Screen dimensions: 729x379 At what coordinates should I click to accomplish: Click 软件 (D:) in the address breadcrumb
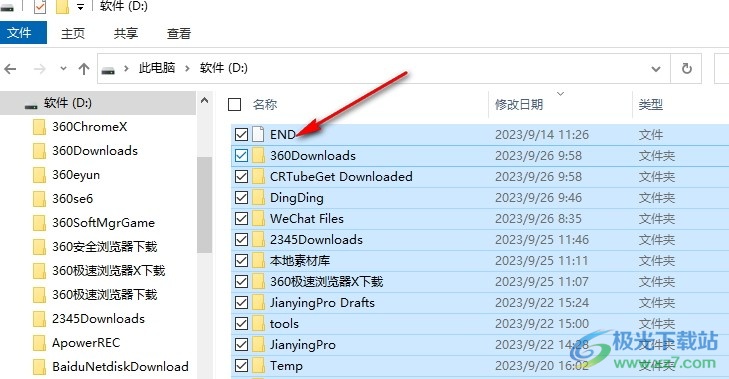(x=224, y=68)
